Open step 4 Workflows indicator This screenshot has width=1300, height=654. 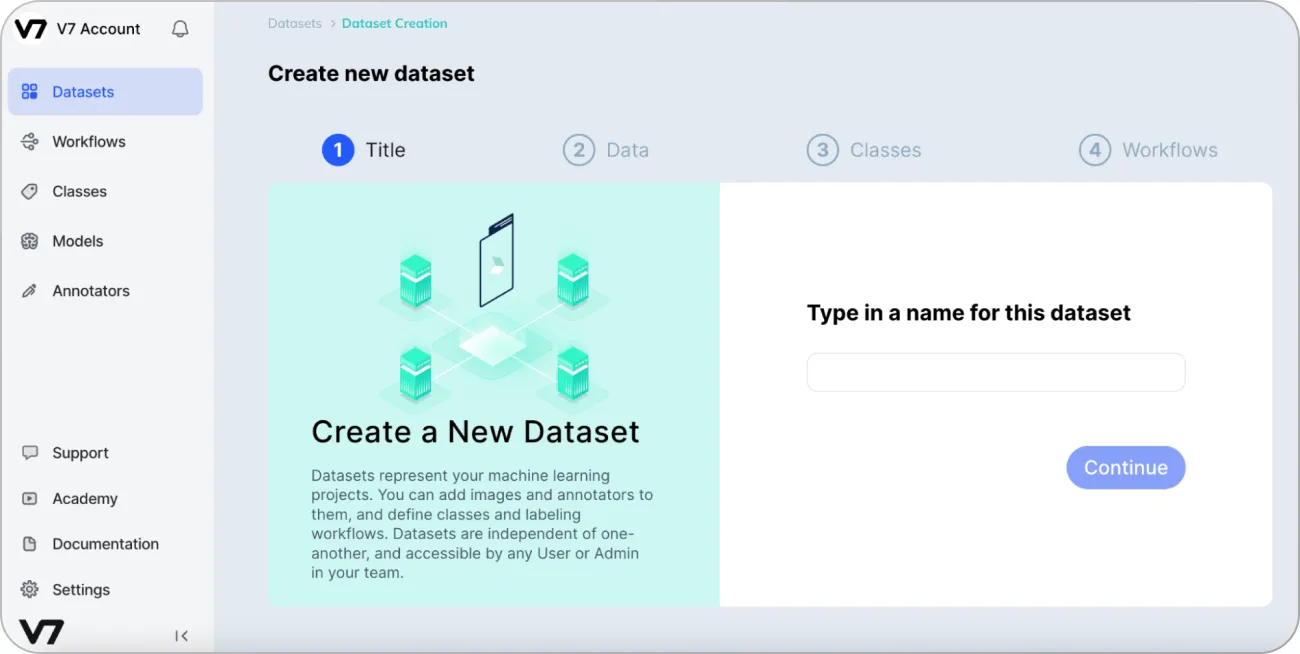1094,149
